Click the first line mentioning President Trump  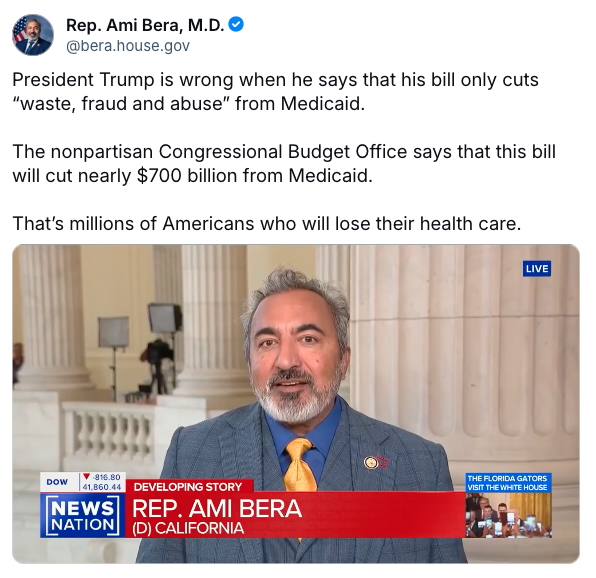(275, 80)
